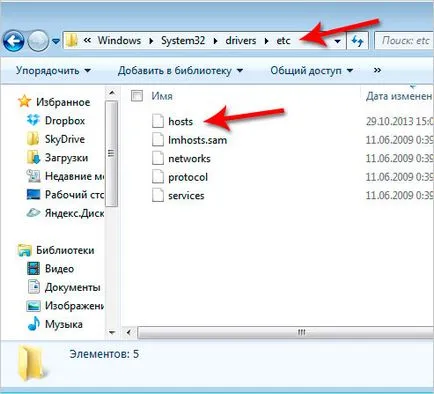Open the Библиотеки group
Viewport: 434px width, 394px height.
coord(65,250)
